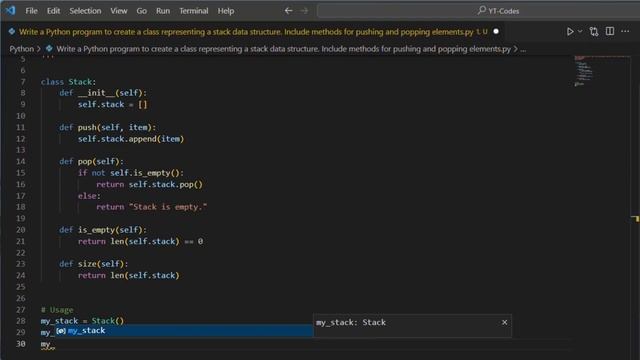Select the stack program editor tab
The image size is (640, 360).
[x=253, y=32]
